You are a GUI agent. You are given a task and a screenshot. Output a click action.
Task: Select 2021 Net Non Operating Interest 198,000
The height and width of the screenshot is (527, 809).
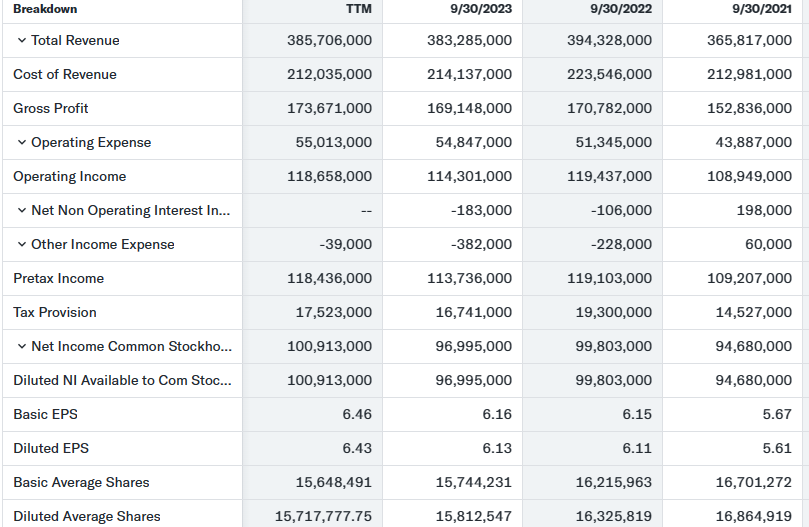764,211
